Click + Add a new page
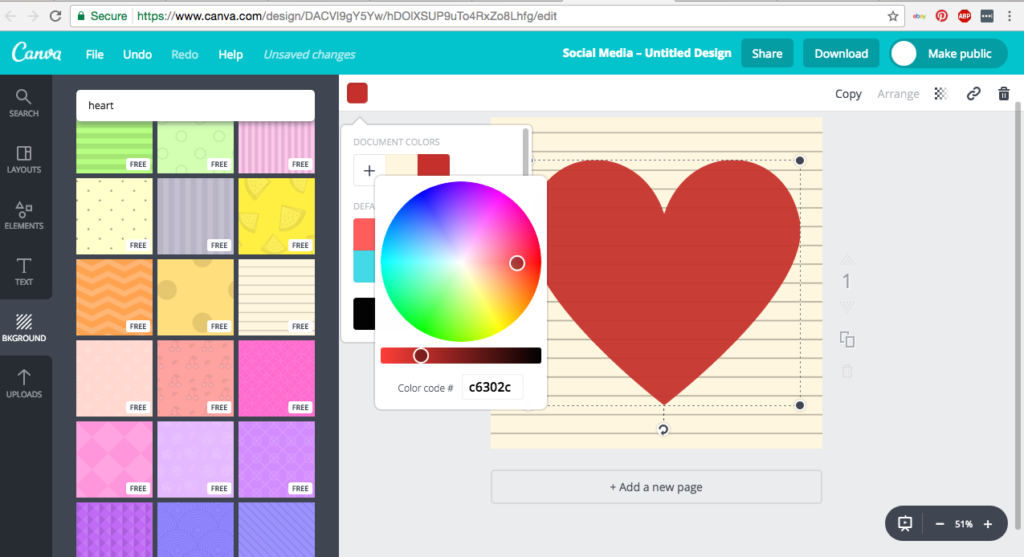The height and width of the screenshot is (557, 1024). (x=656, y=487)
